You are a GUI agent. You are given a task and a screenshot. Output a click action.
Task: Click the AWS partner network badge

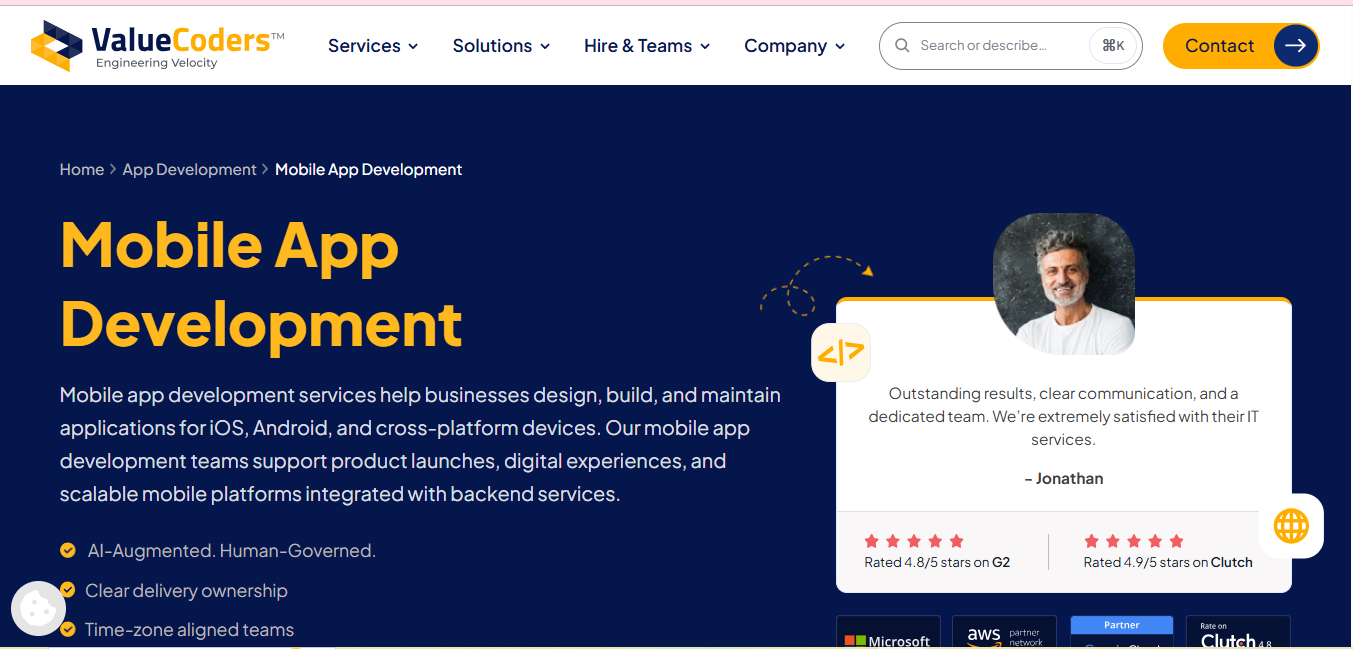[1004, 633]
